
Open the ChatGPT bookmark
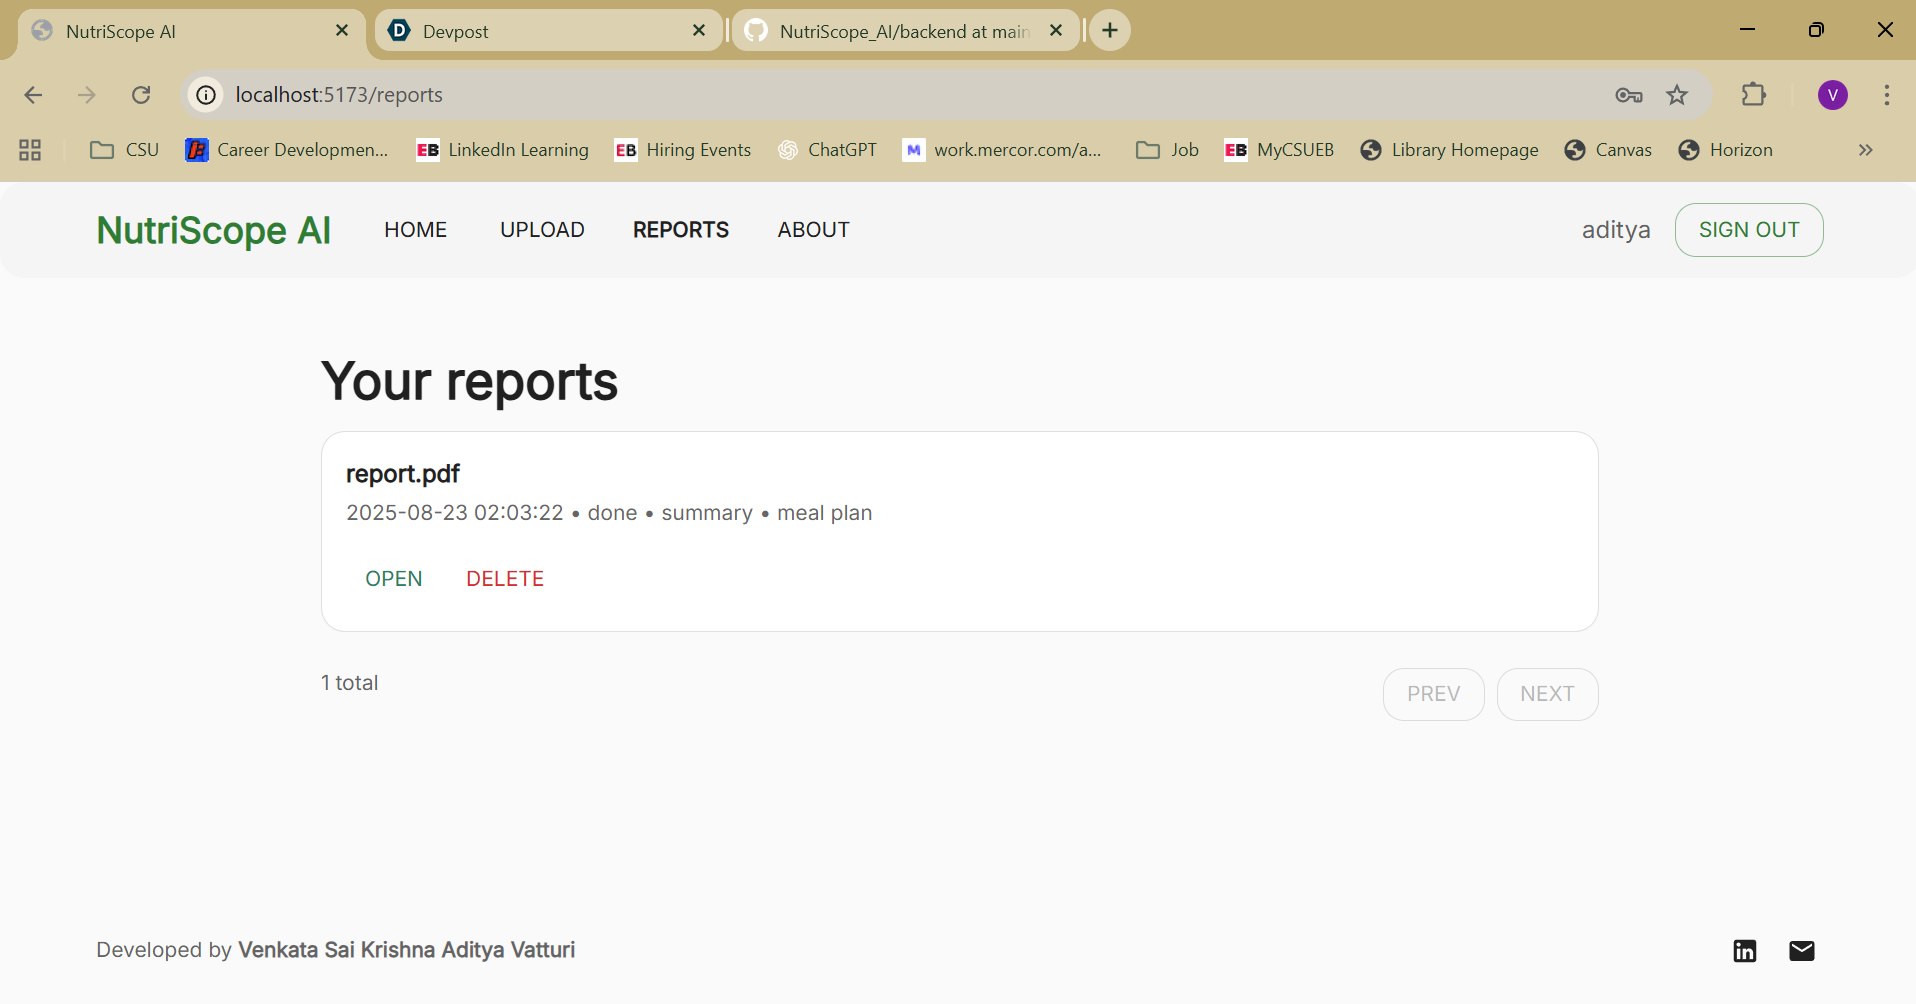coord(828,150)
